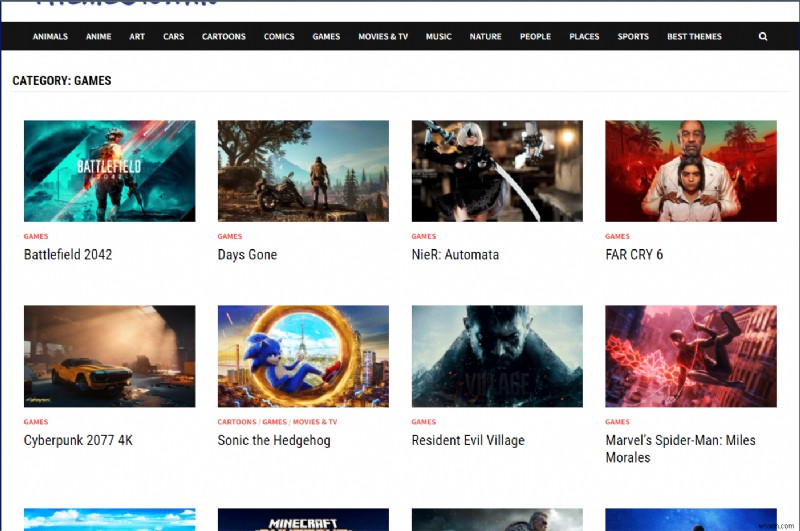Click the Battlefield 2042 title link

68,255
